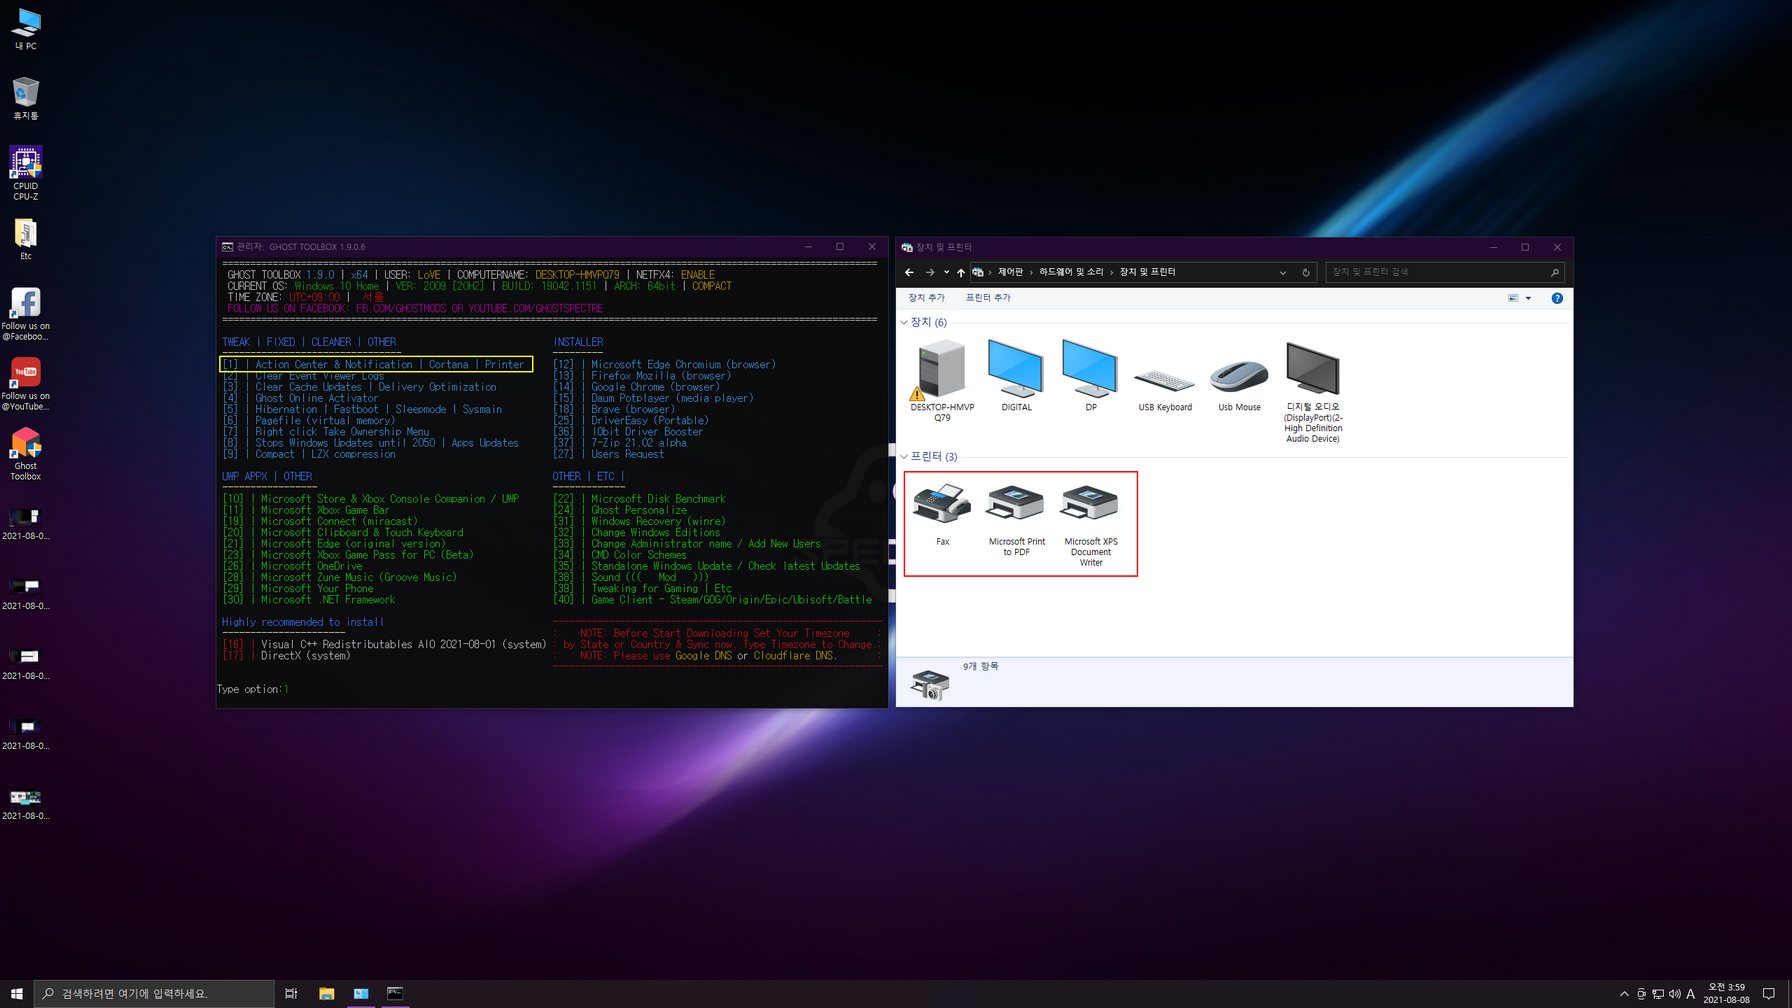
Task: Click the back arrow in 장치 및 프린터 window
Action: tap(909, 272)
